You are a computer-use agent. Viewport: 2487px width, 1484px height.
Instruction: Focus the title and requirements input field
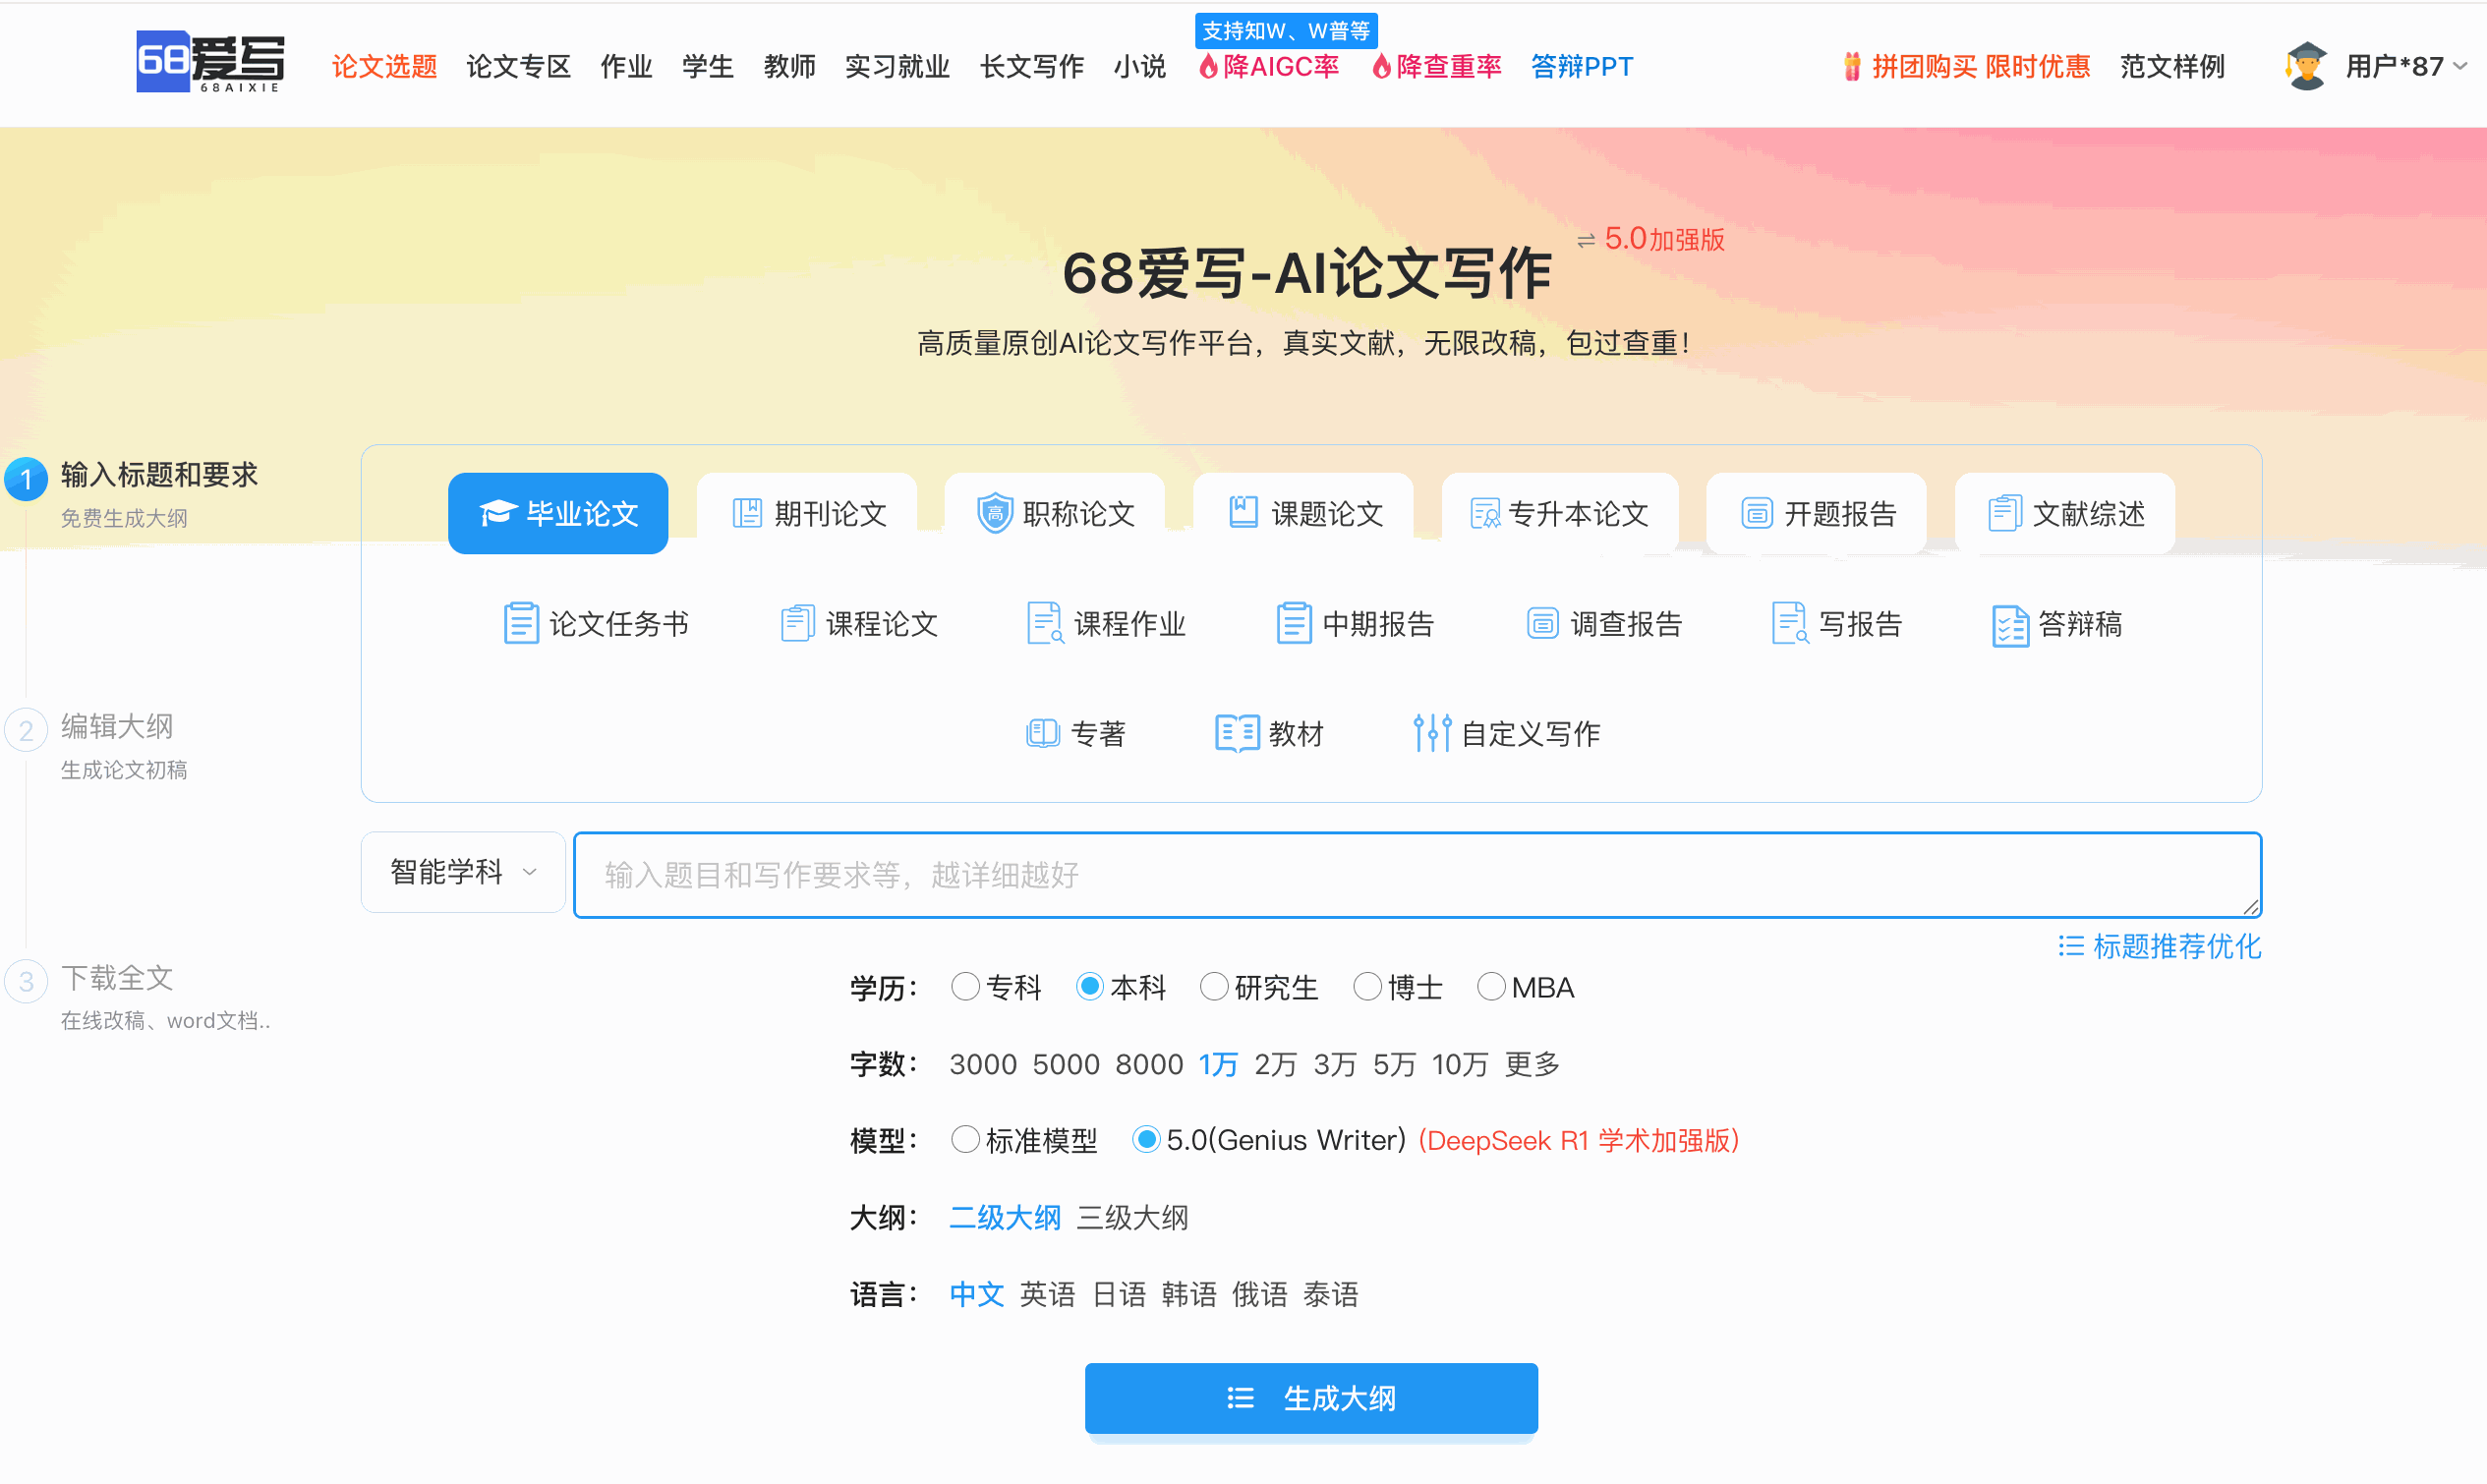click(x=1417, y=875)
